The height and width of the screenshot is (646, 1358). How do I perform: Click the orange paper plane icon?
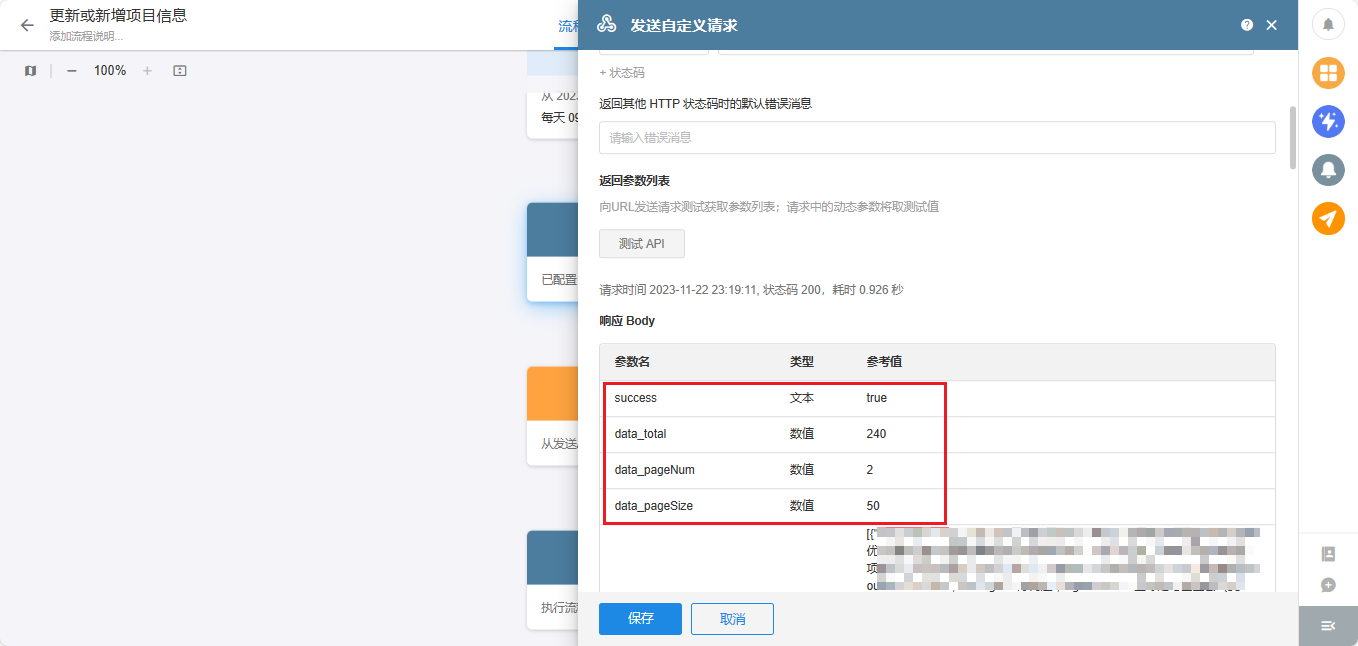click(1328, 219)
